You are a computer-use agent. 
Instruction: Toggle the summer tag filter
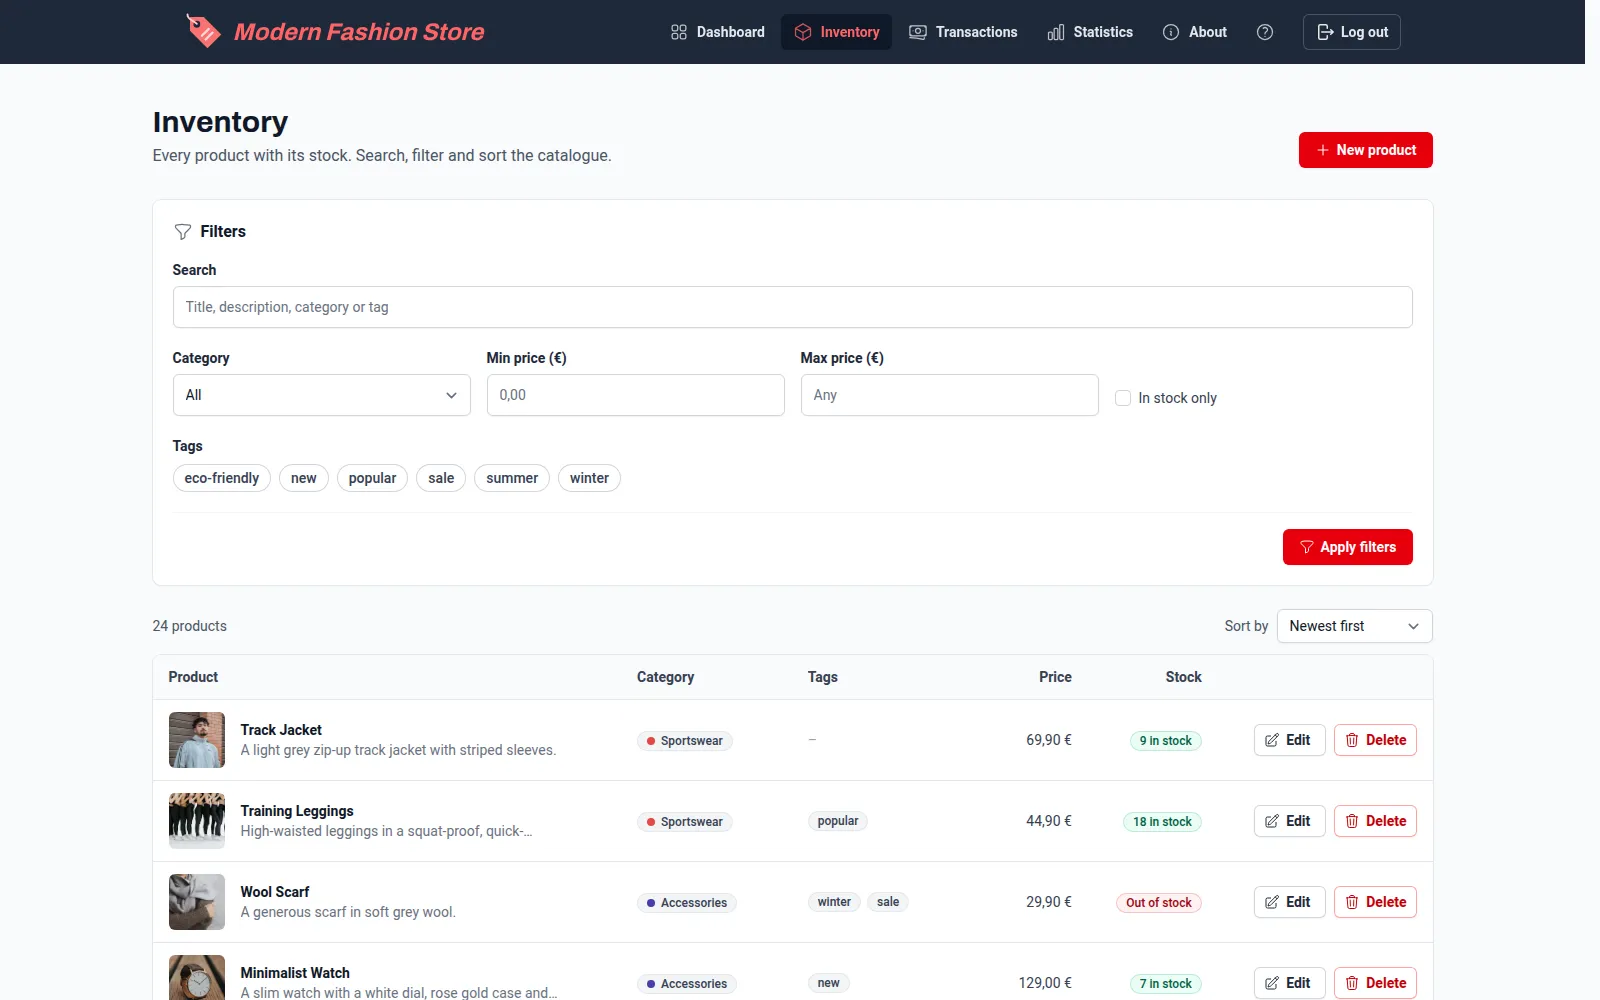pos(512,478)
